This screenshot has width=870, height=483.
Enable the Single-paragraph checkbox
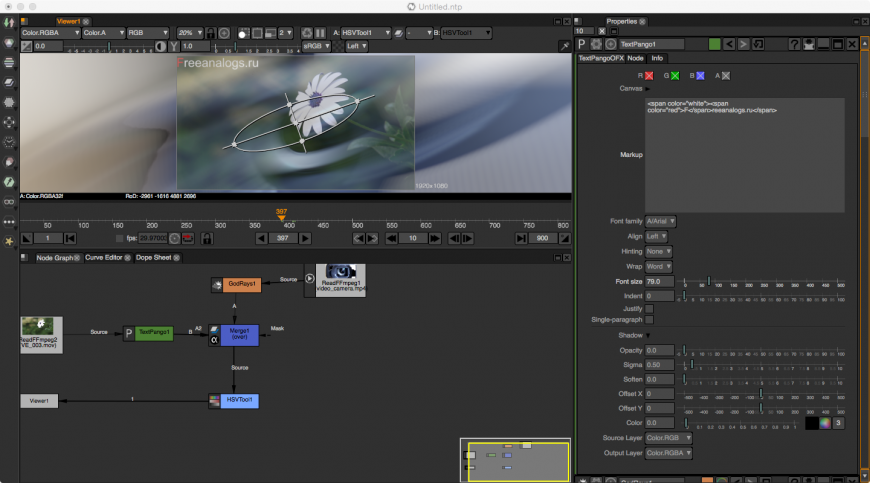(x=649, y=320)
